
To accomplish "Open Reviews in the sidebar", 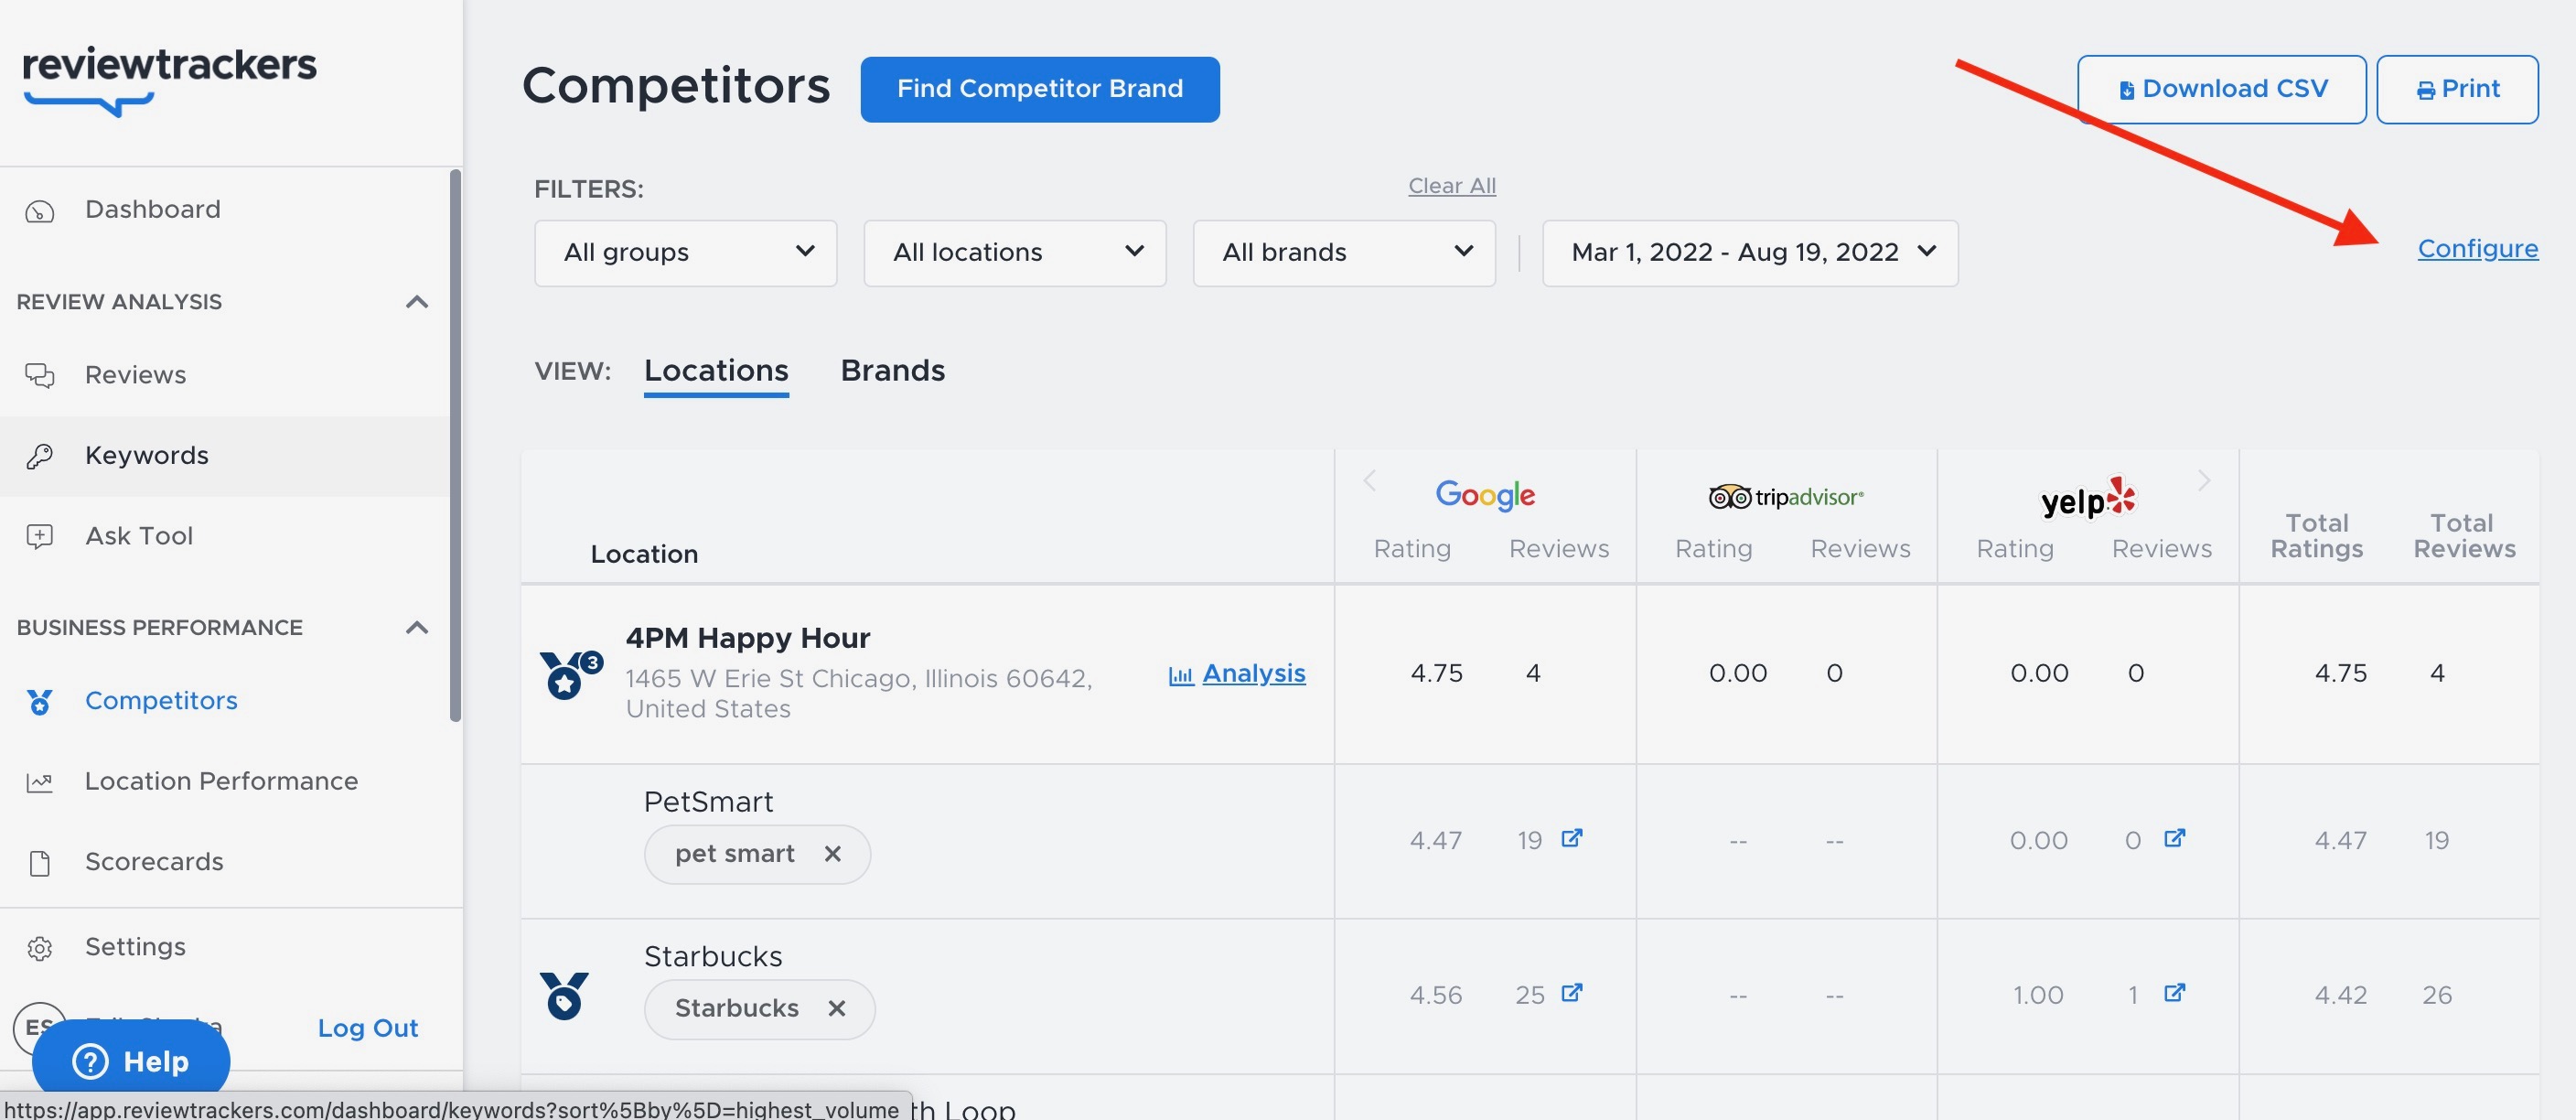I will pos(135,375).
